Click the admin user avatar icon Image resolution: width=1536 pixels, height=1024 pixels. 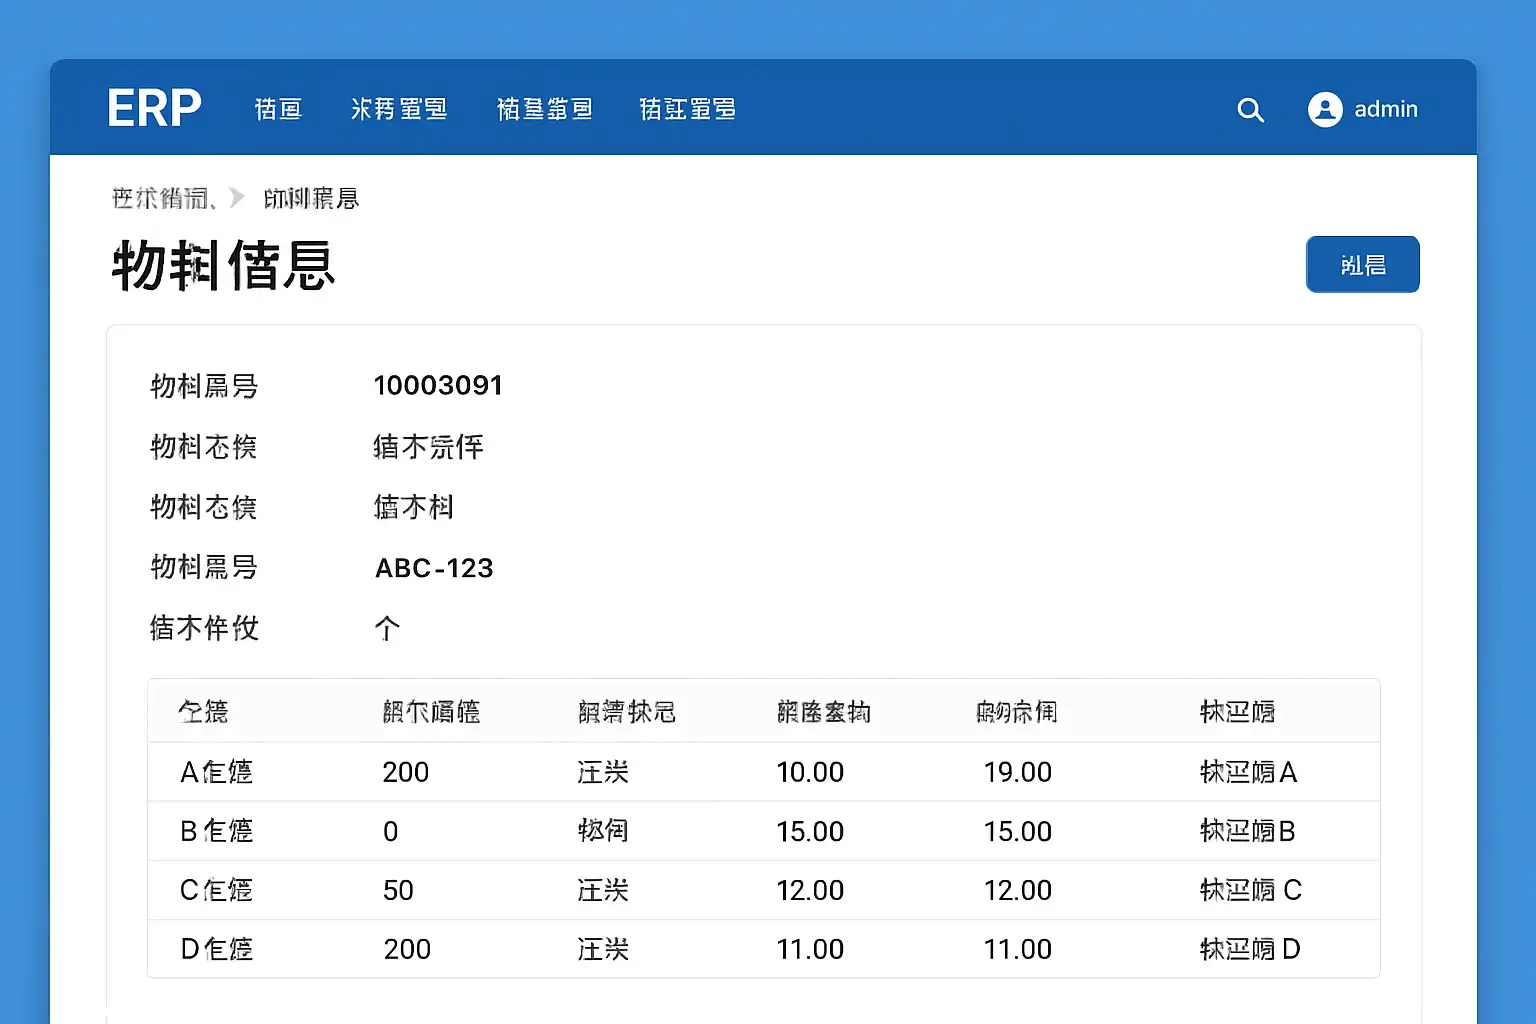coord(1325,109)
